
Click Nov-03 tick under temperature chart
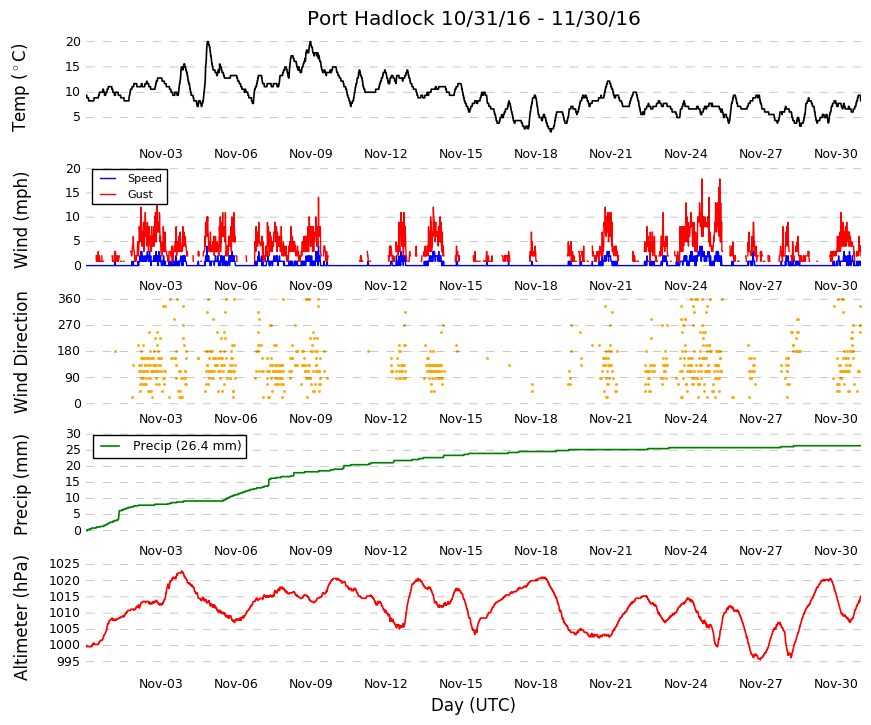(x=161, y=154)
